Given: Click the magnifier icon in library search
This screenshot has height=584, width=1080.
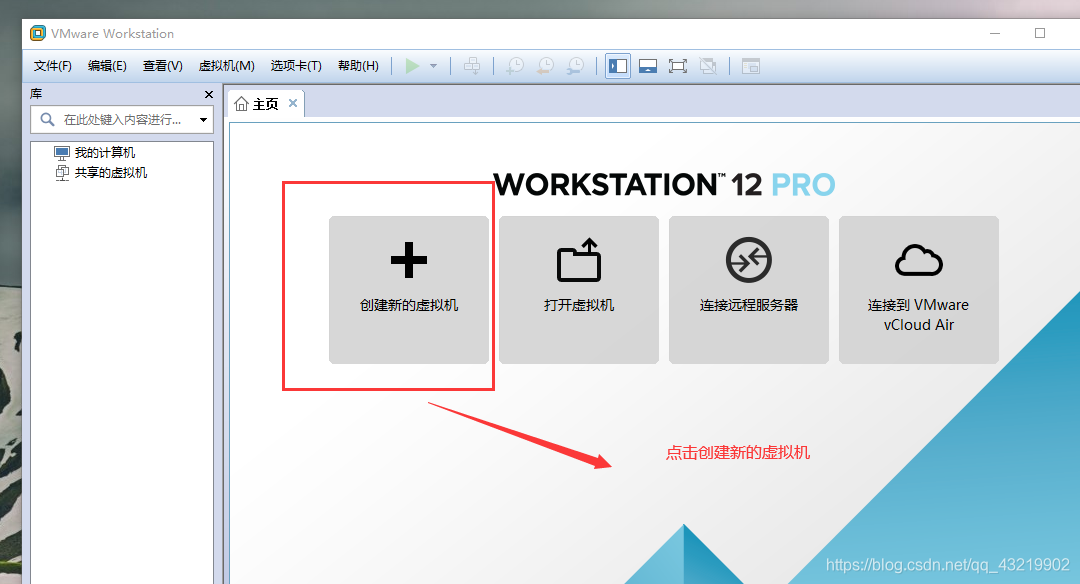Looking at the screenshot, I should (47, 120).
